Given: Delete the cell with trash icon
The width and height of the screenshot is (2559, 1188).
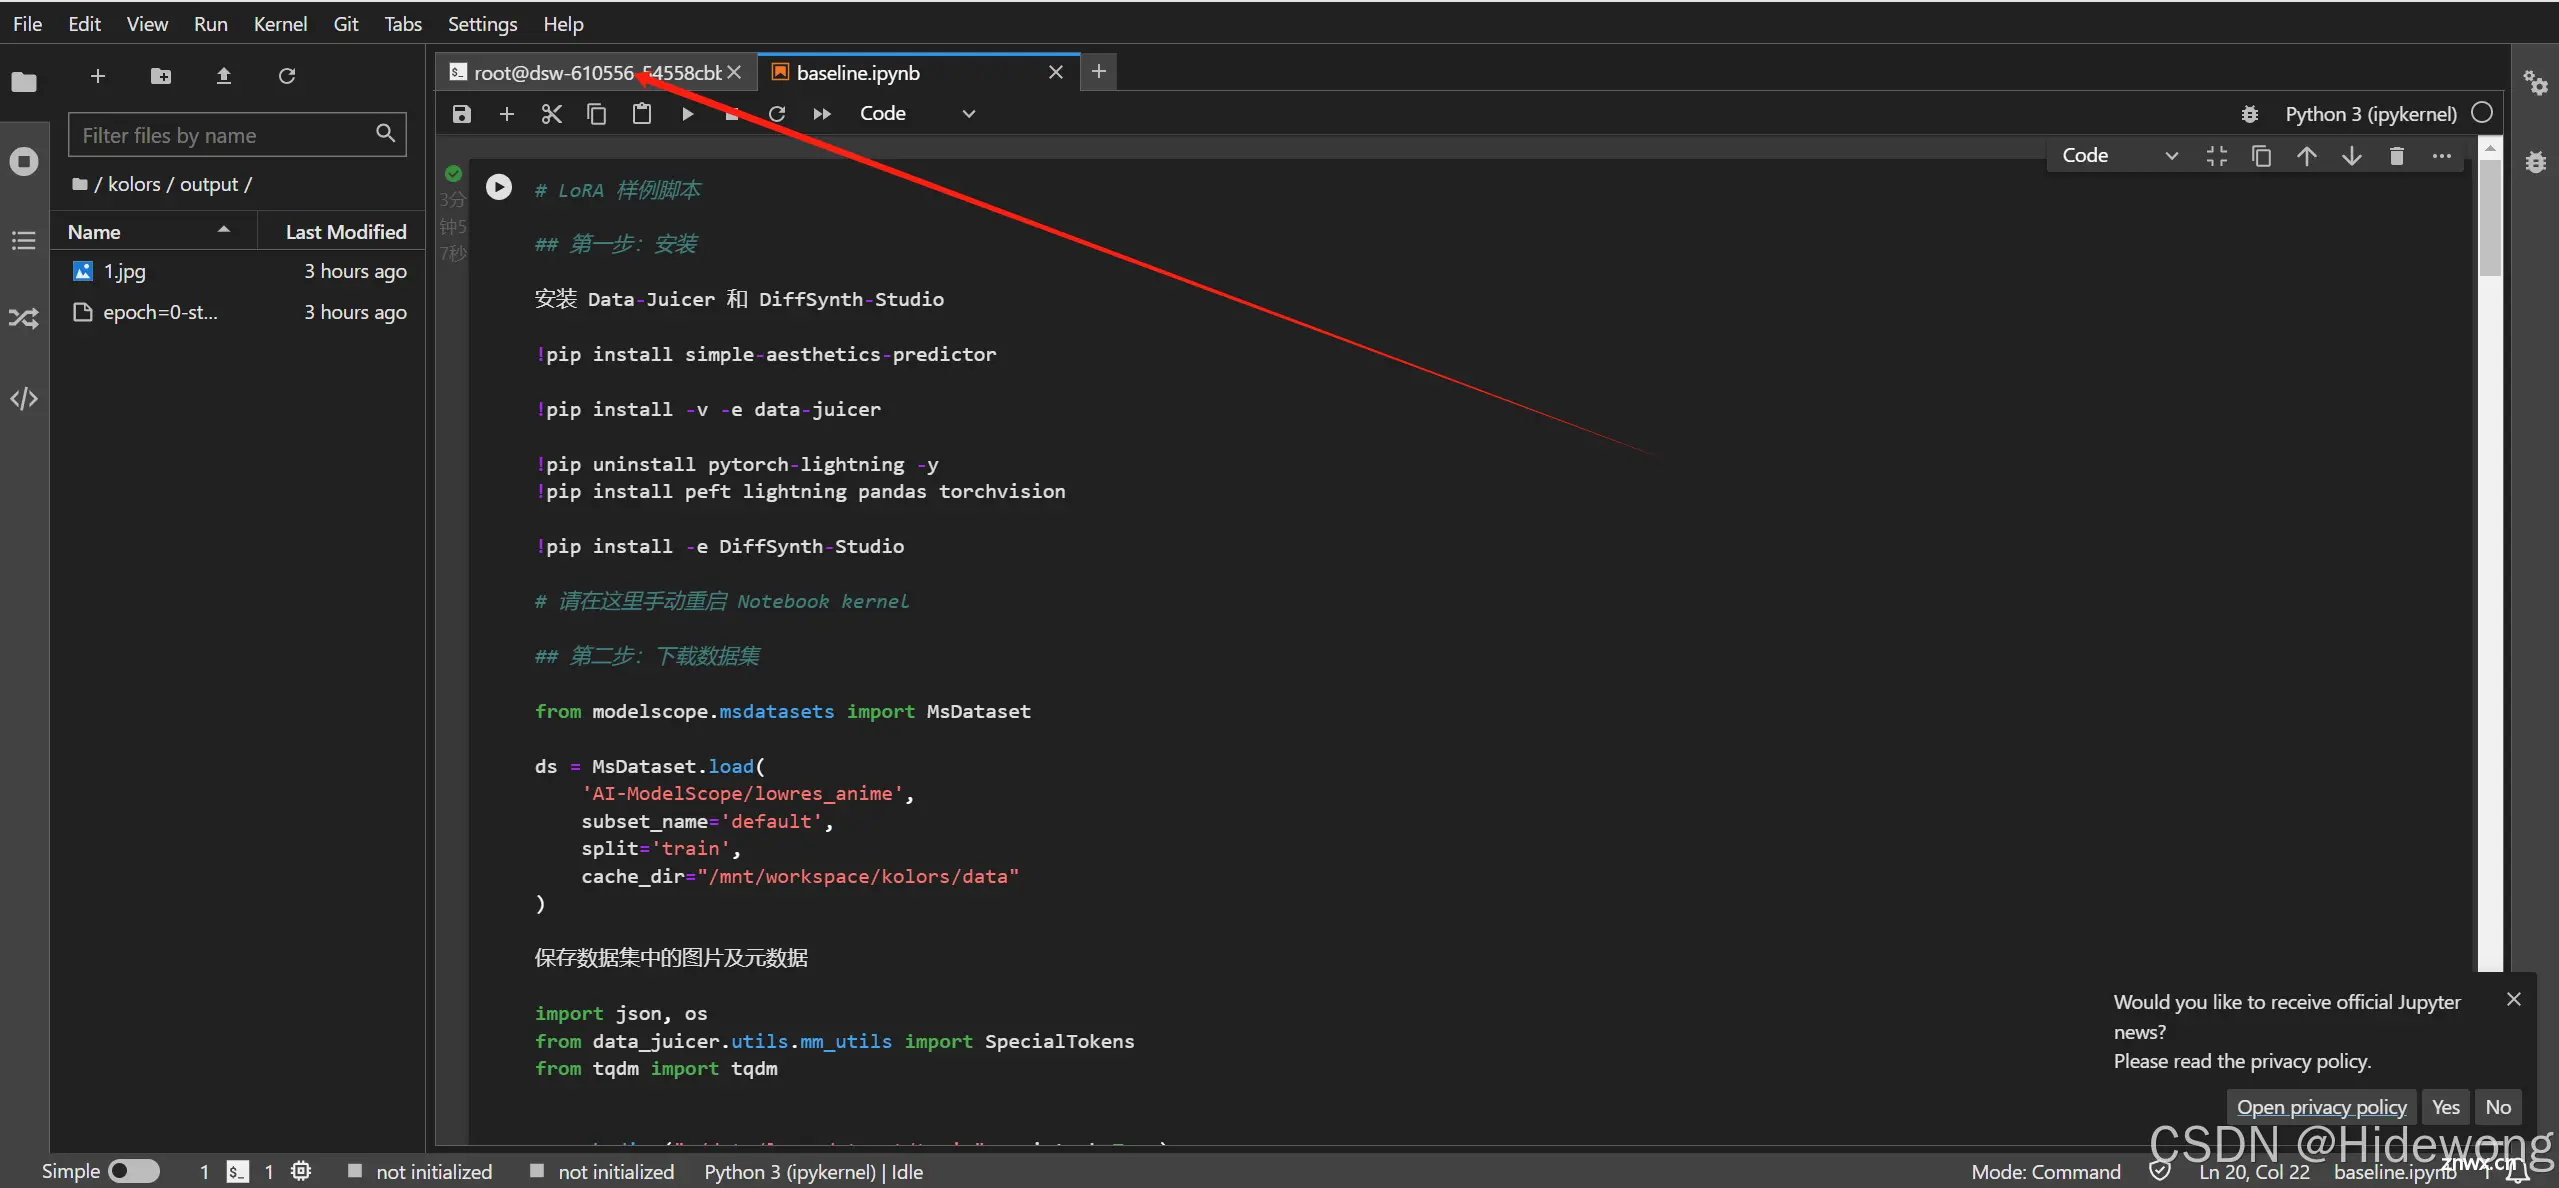Looking at the screenshot, I should coord(2397,156).
